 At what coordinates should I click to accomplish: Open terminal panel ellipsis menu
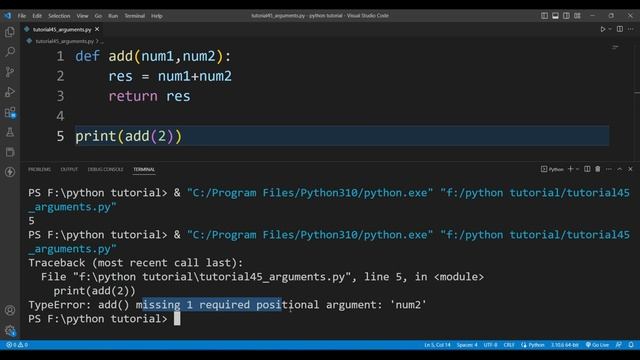pos(609,169)
